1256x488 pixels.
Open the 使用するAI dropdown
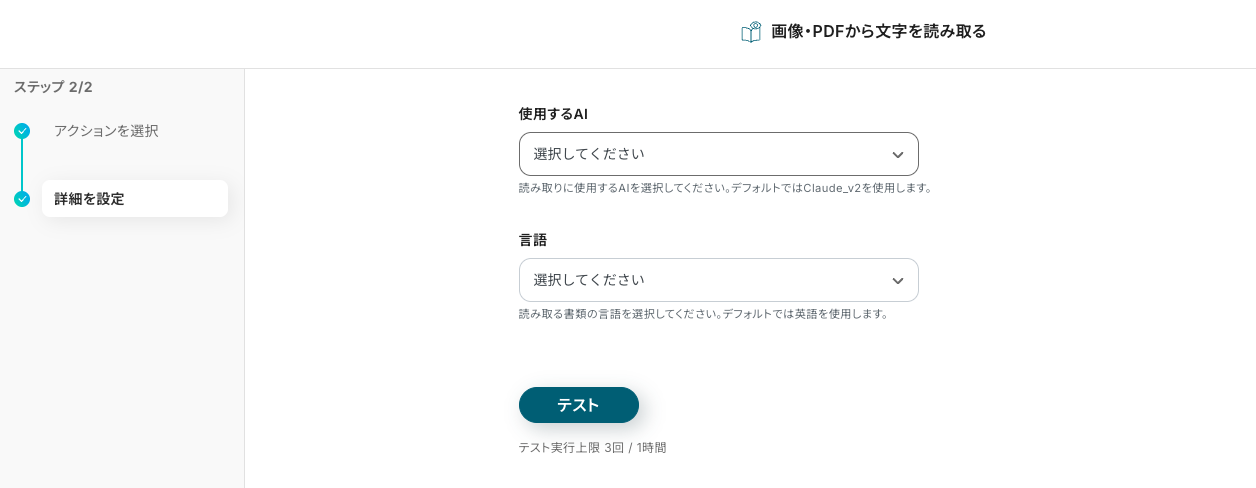point(718,154)
